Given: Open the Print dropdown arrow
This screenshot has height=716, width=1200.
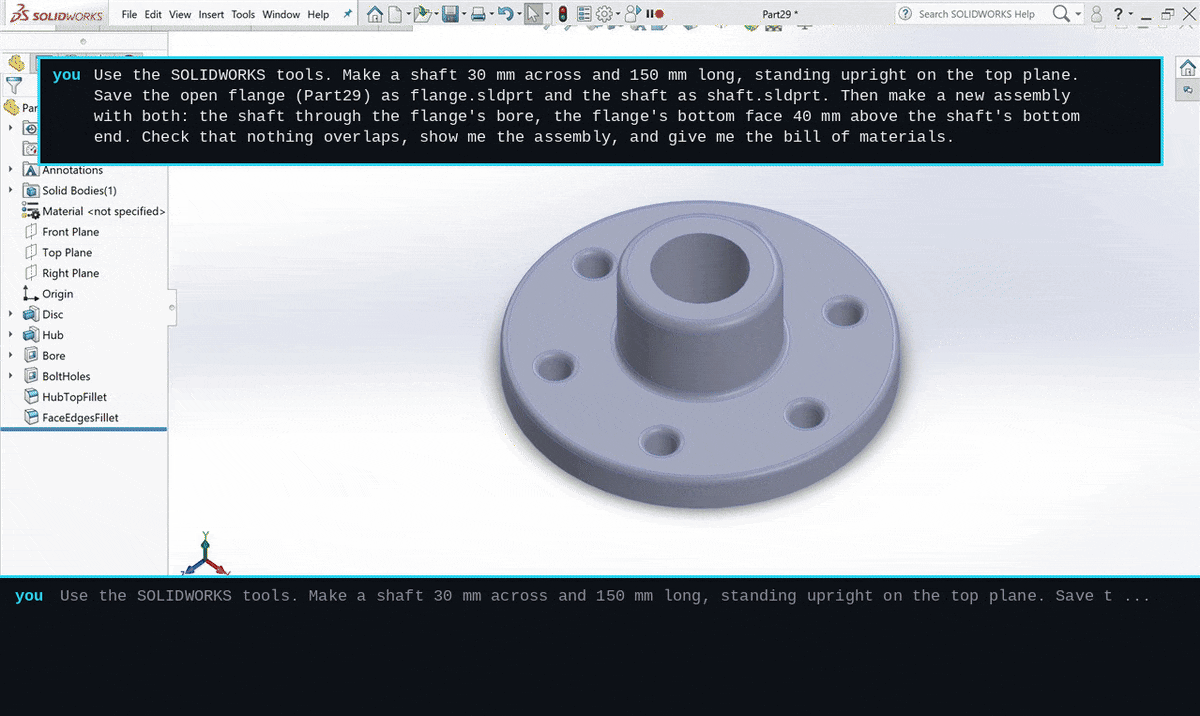Looking at the screenshot, I should click(491, 14).
